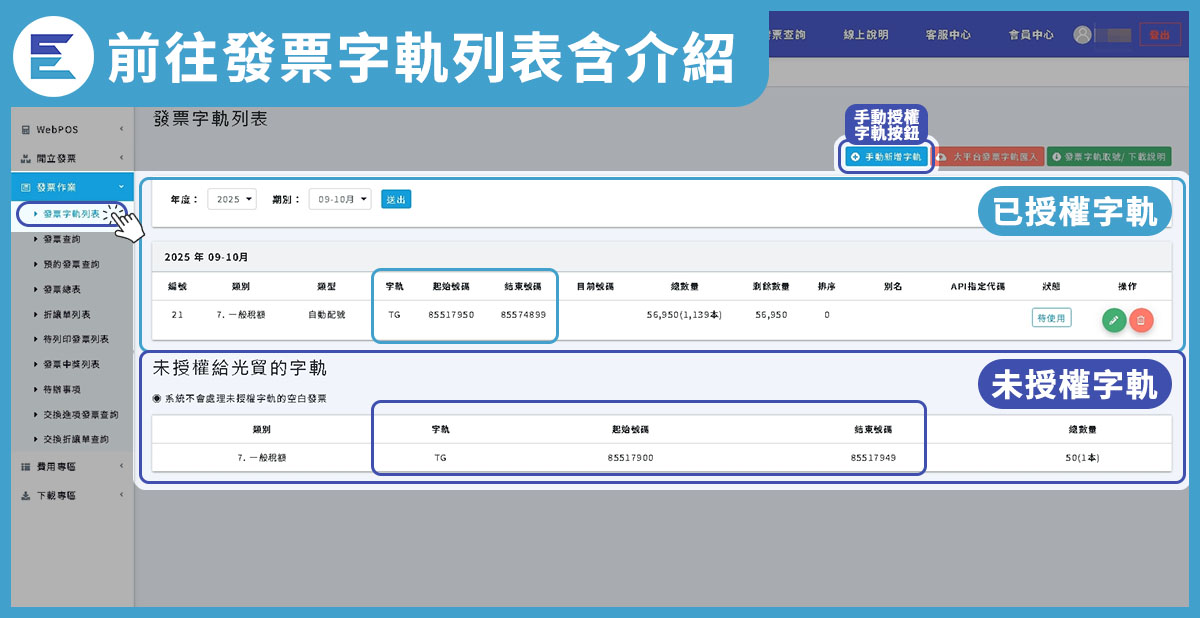Open the 期別 09-10月 dropdown
The image size is (1200, 618).
point(339,199)
